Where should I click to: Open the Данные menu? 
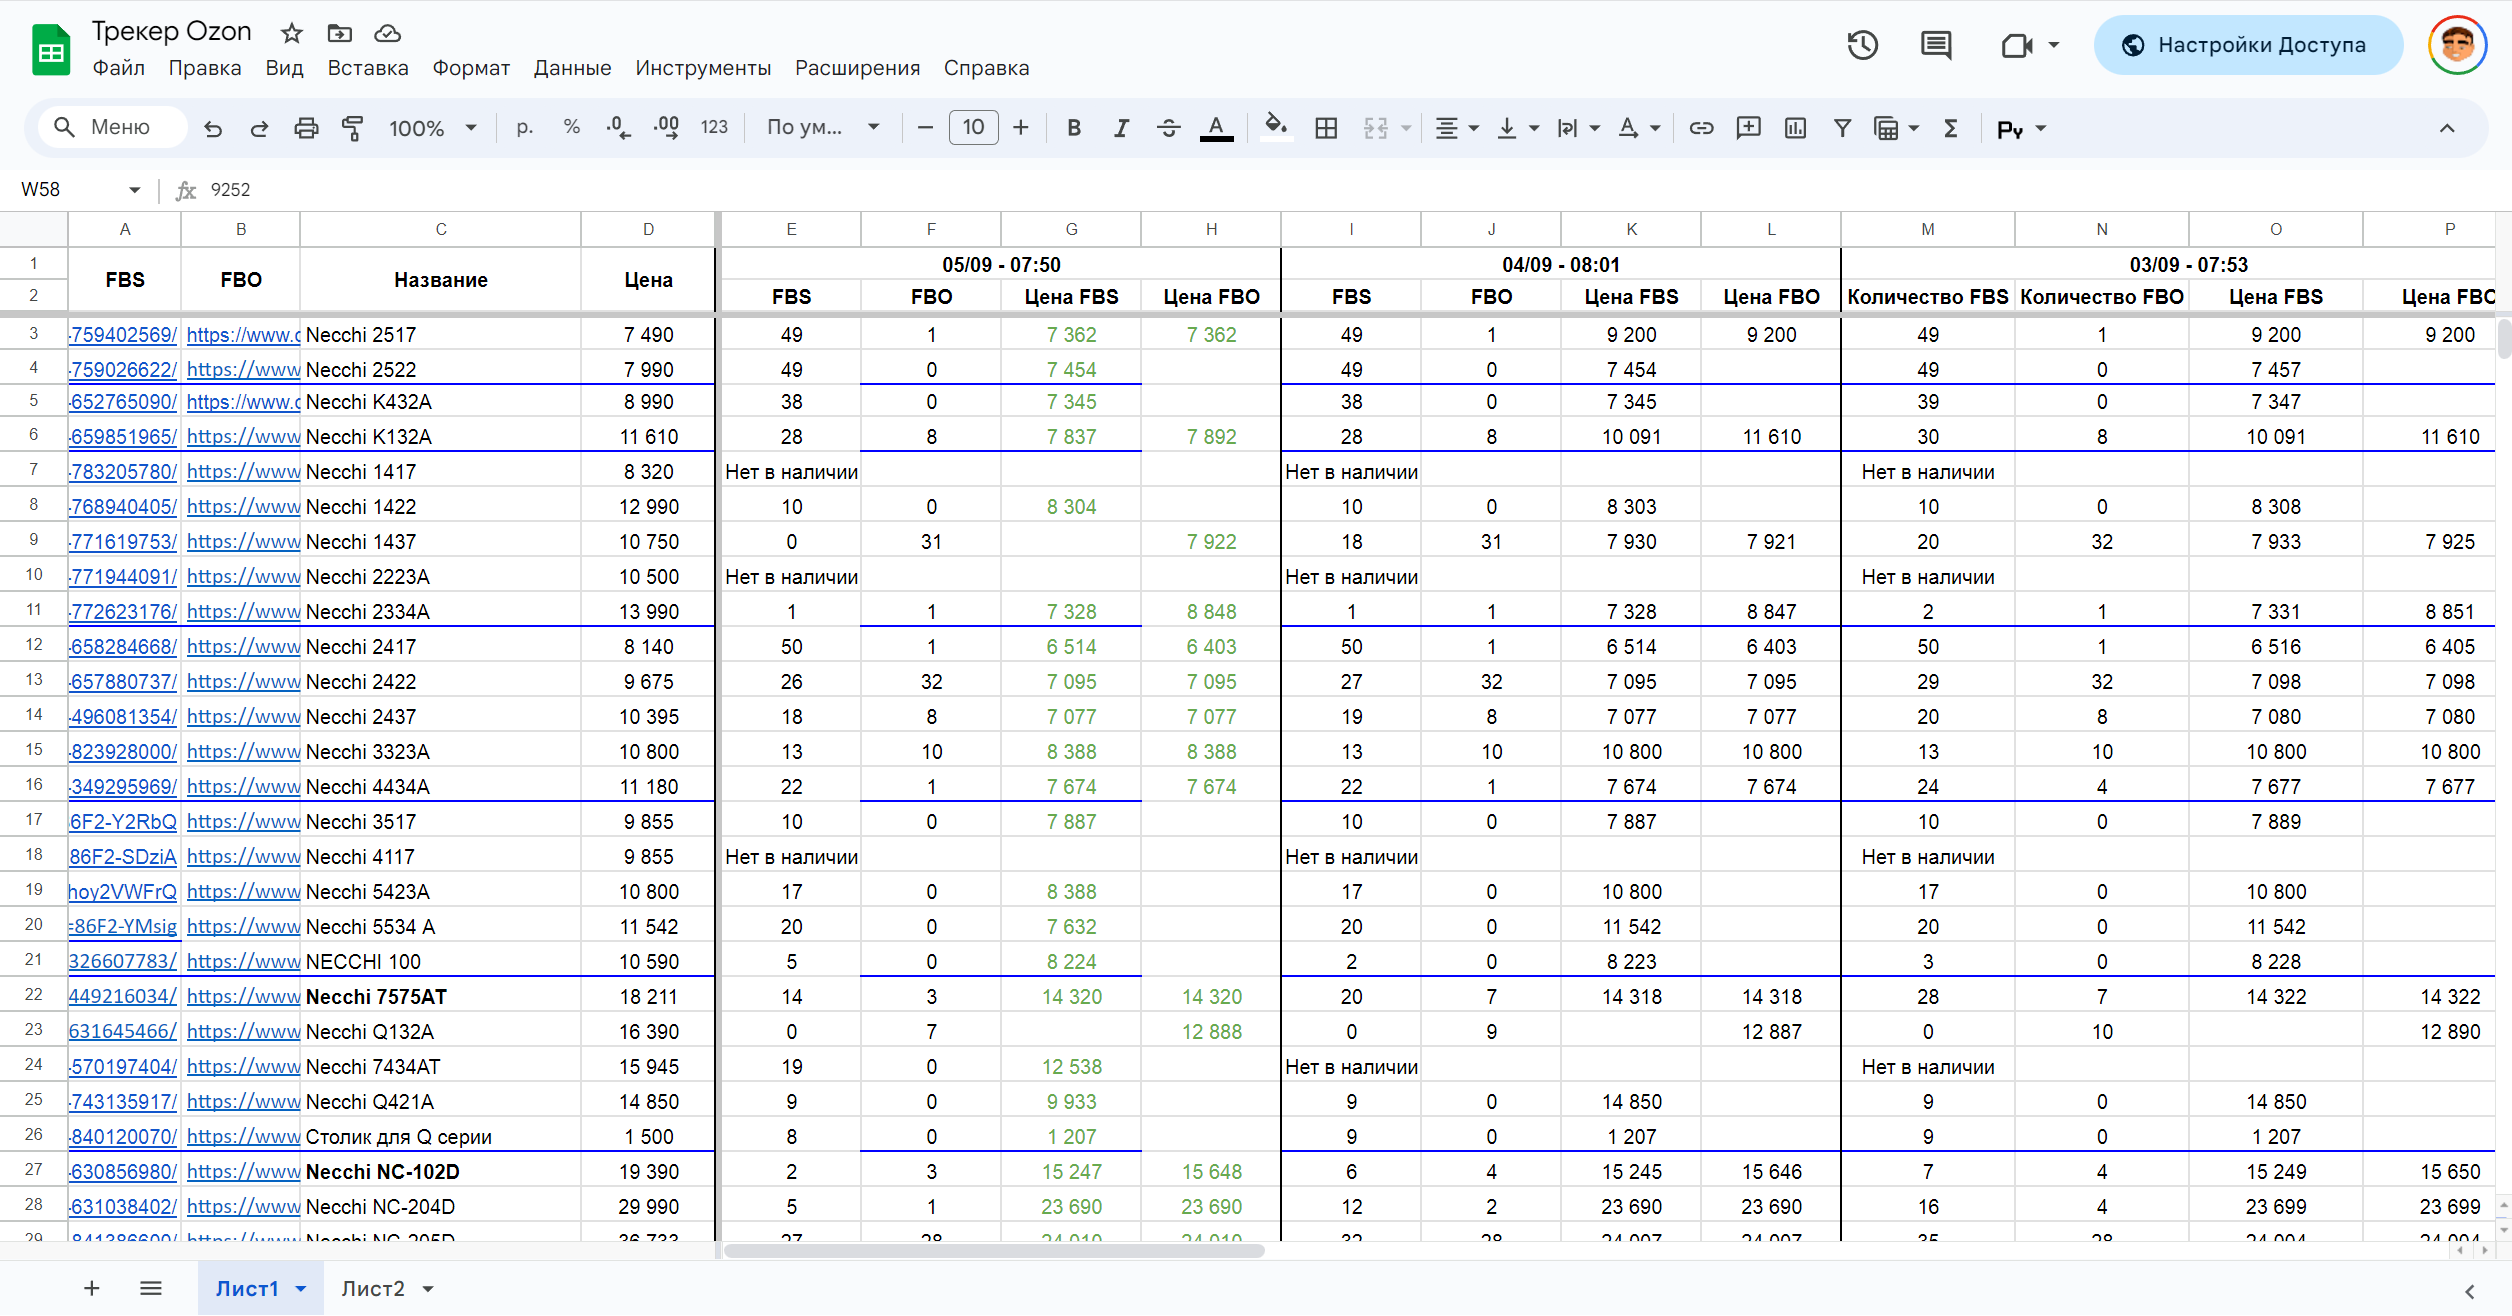point(572,68)
